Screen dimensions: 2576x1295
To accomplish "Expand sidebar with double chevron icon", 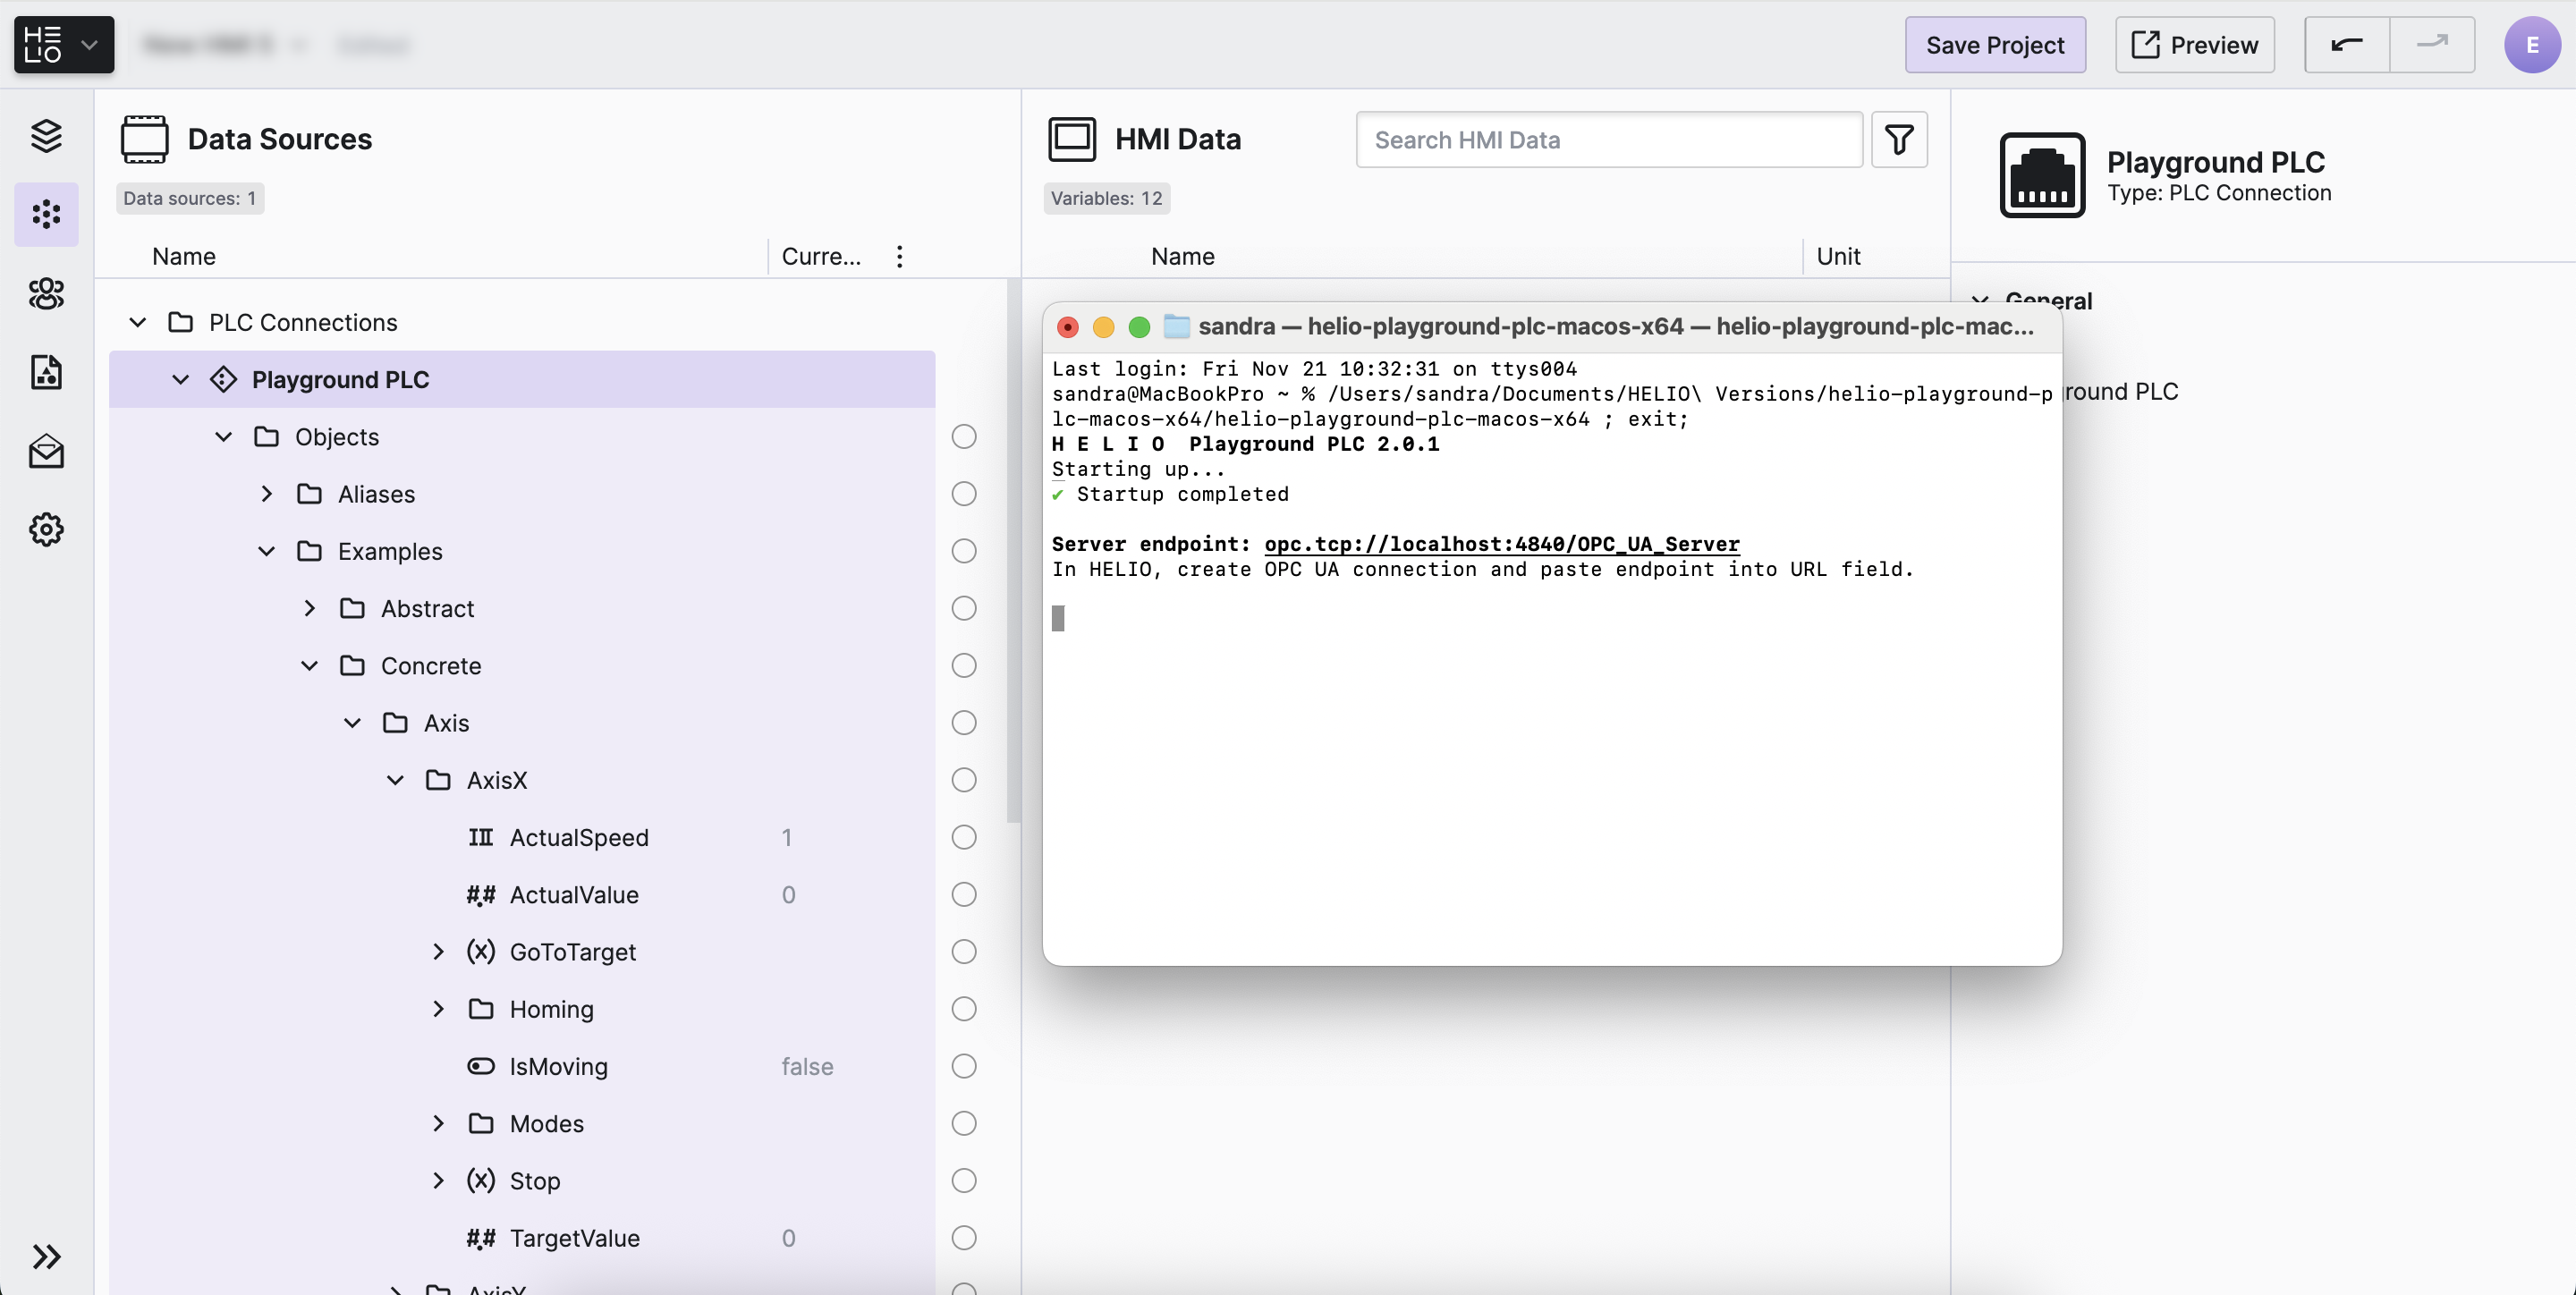I will (46, 1256).
